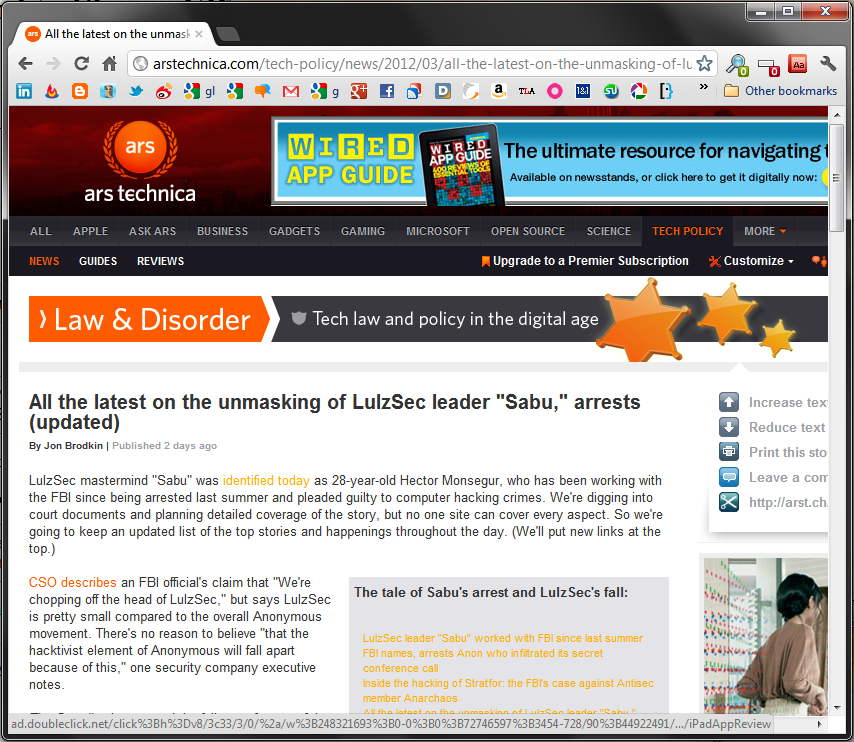Follow the 'identified today' link

click(266, 481)
